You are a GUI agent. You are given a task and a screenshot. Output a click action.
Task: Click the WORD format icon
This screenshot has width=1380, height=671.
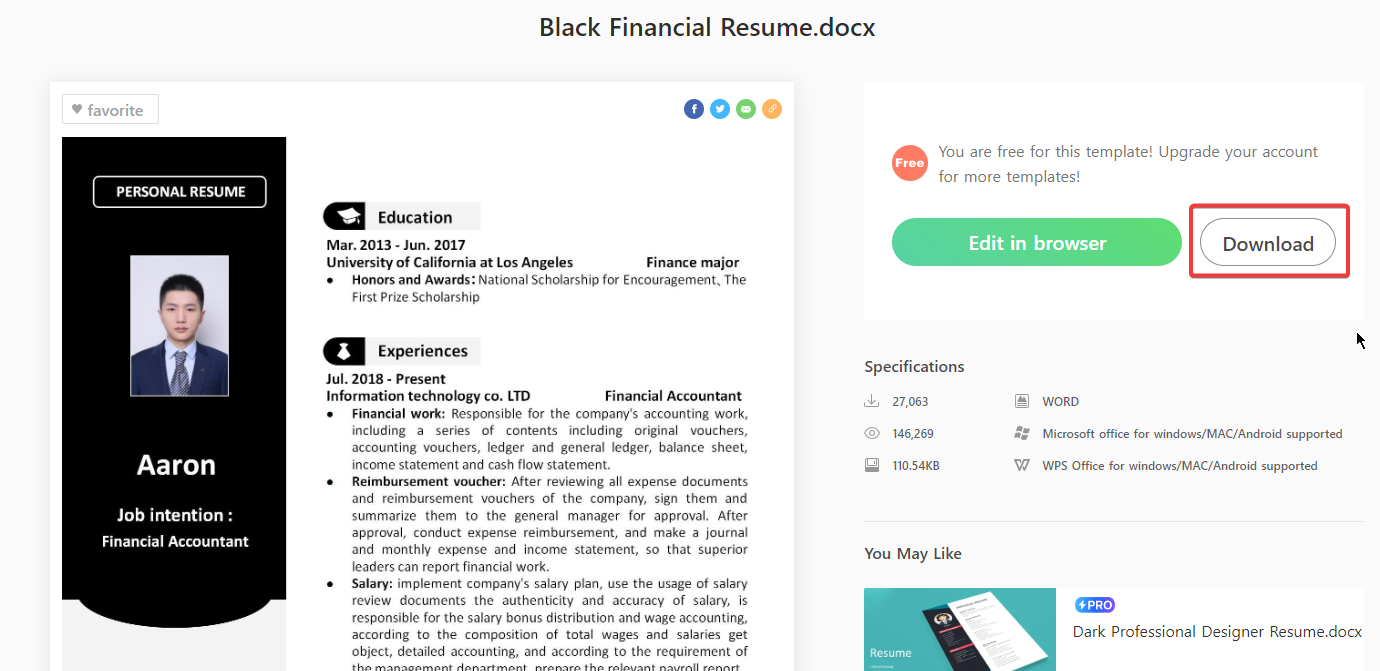(1022, 401)
